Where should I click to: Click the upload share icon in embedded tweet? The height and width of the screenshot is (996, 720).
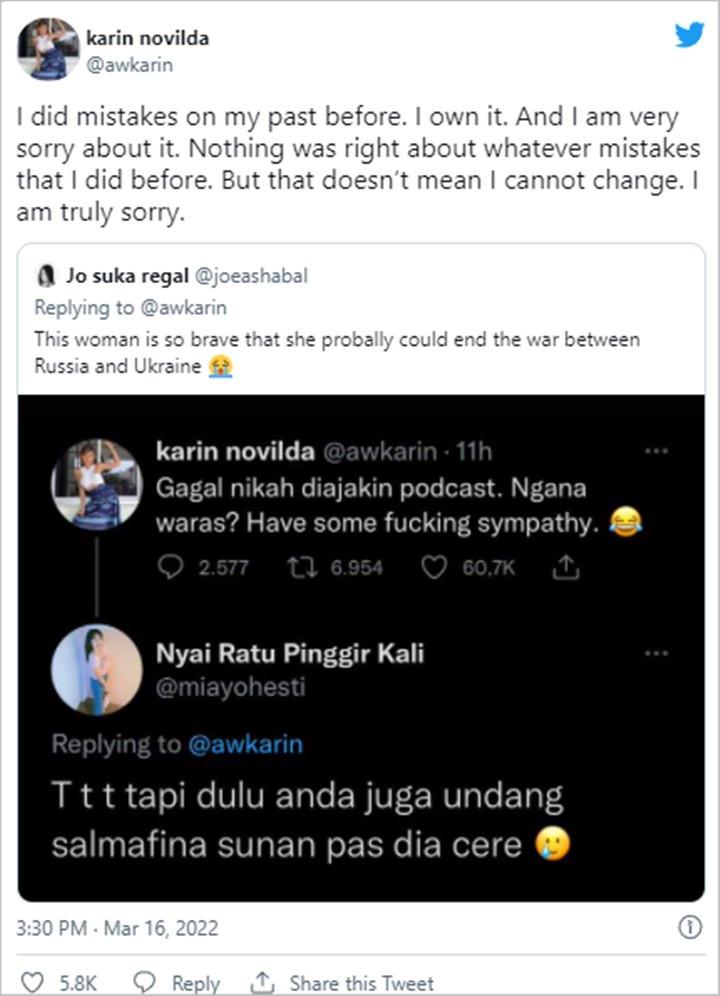click(566, 567)
